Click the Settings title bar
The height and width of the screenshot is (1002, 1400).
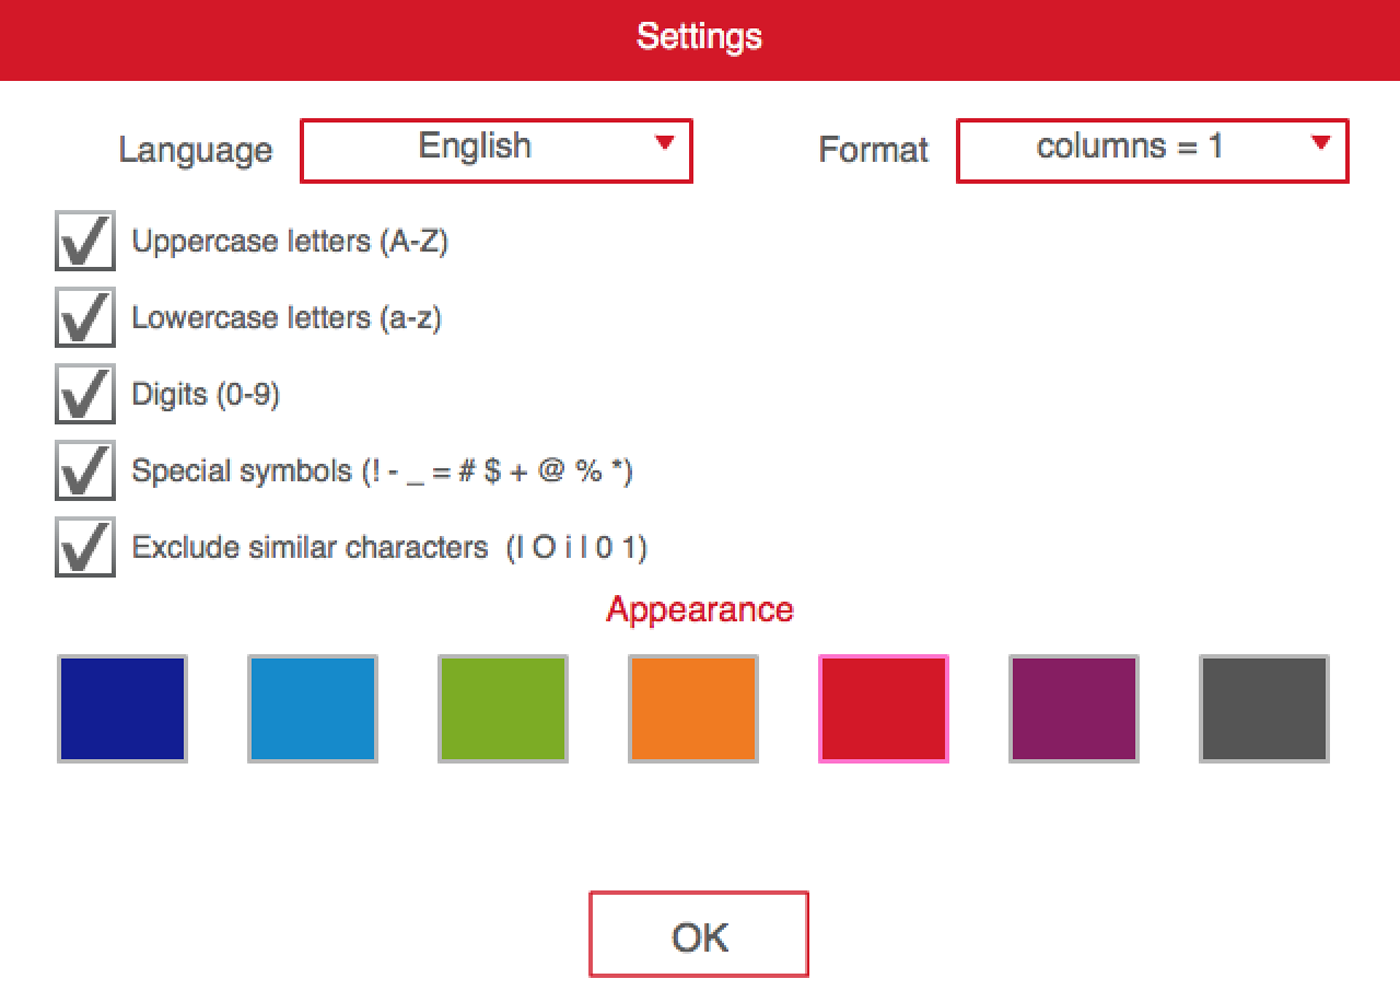(700, 38)
